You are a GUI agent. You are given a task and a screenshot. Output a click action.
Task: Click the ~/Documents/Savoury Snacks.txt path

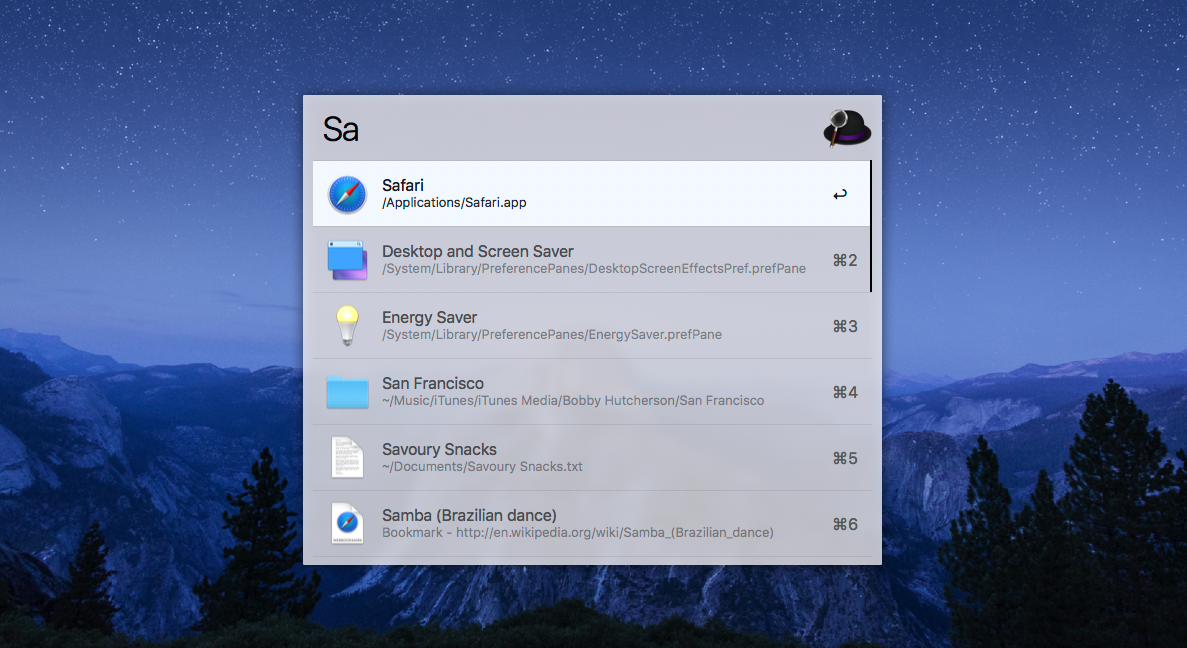tap(482, 466)
